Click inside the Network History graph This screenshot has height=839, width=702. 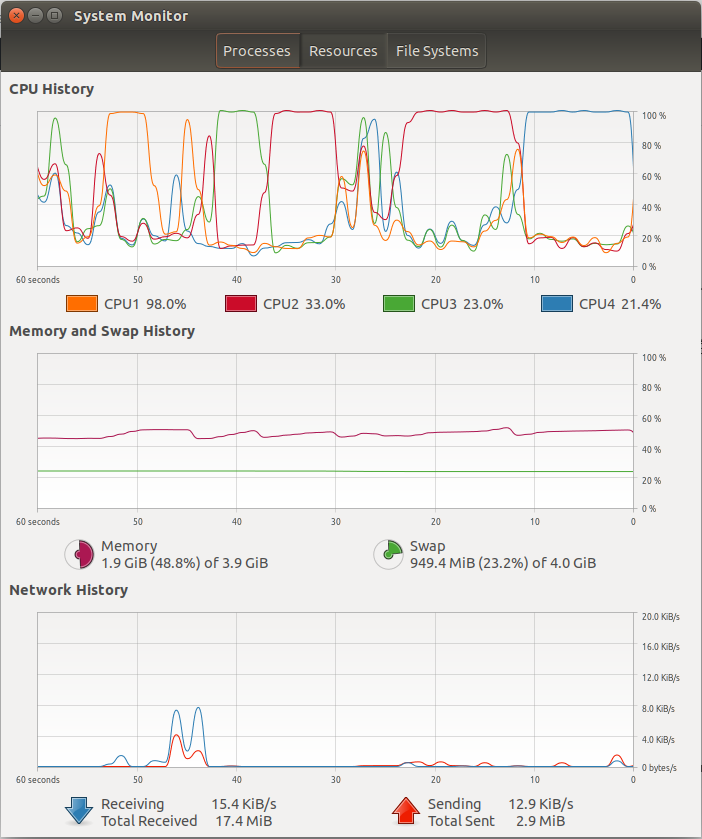(335, 690)
